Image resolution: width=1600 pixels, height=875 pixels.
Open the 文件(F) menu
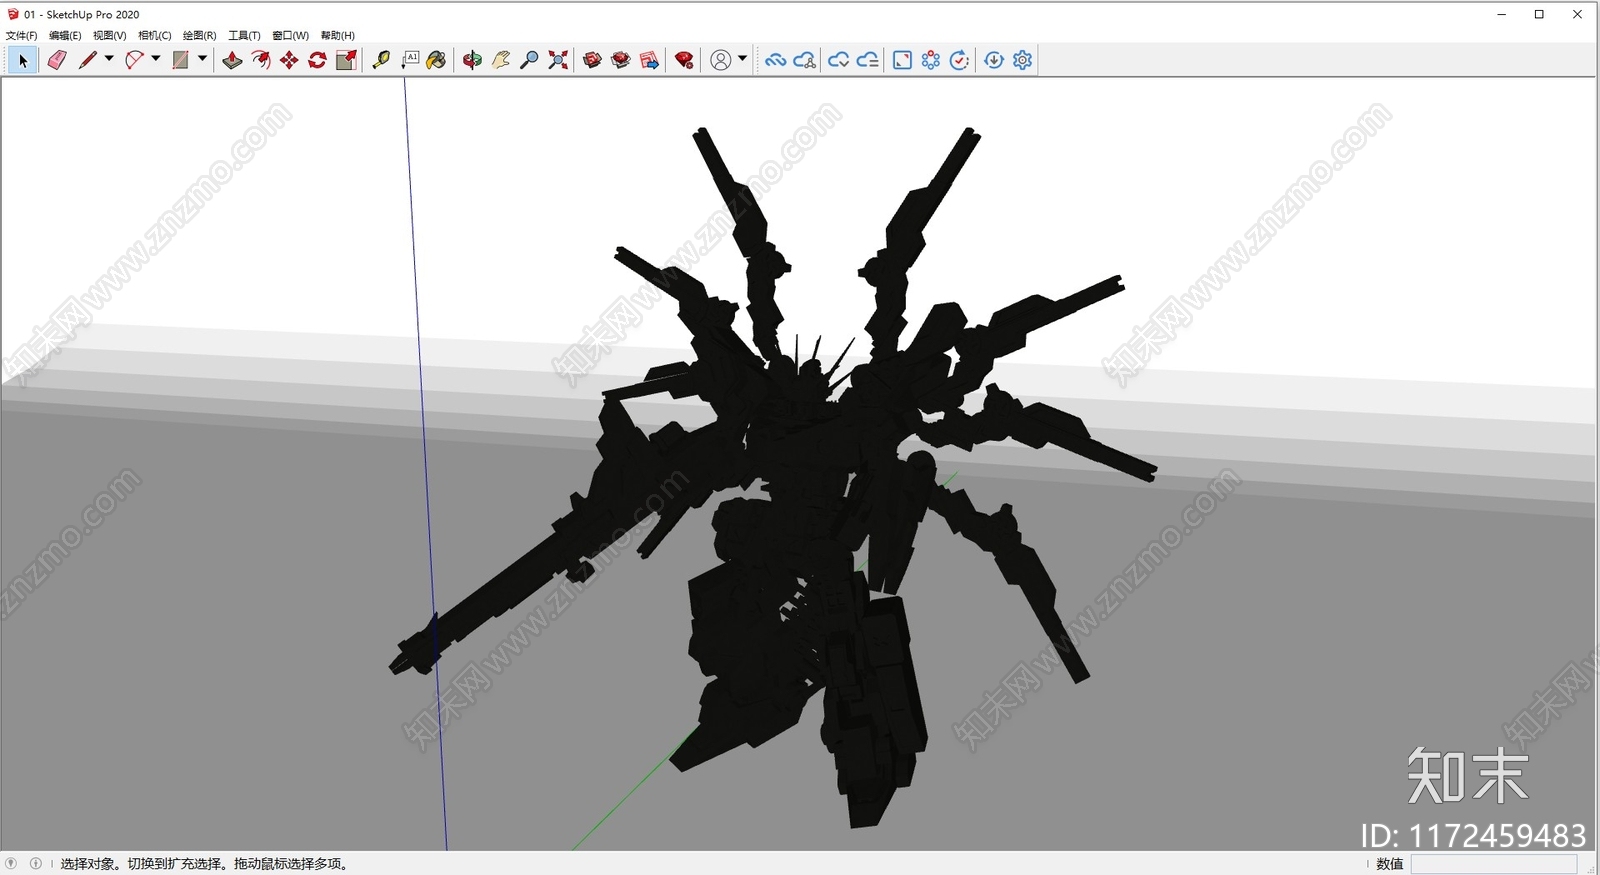point(21,35)
